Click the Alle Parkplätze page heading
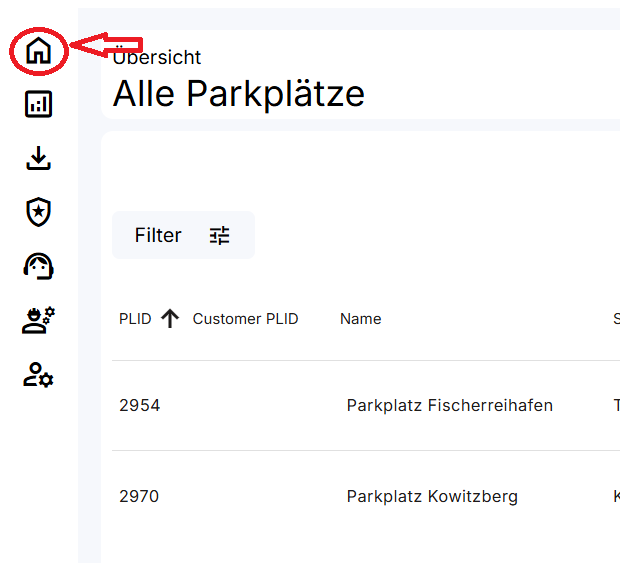620x563 pixels. (238, 93)
